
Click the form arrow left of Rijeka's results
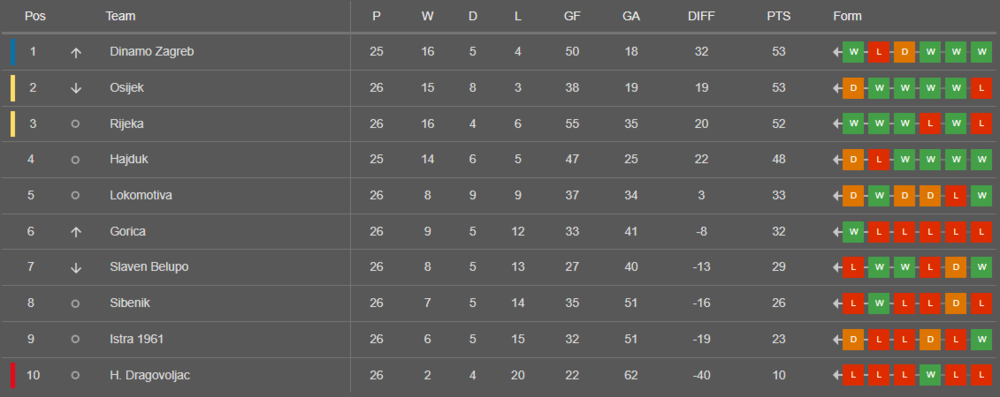pyautogui.click(x=837, y=124)
